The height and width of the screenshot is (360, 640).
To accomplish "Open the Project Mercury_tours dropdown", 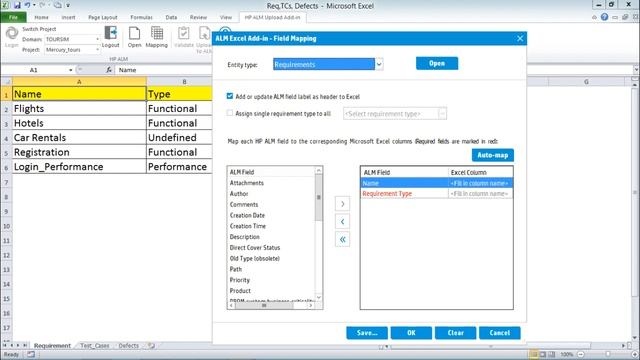I will [98, 50].
